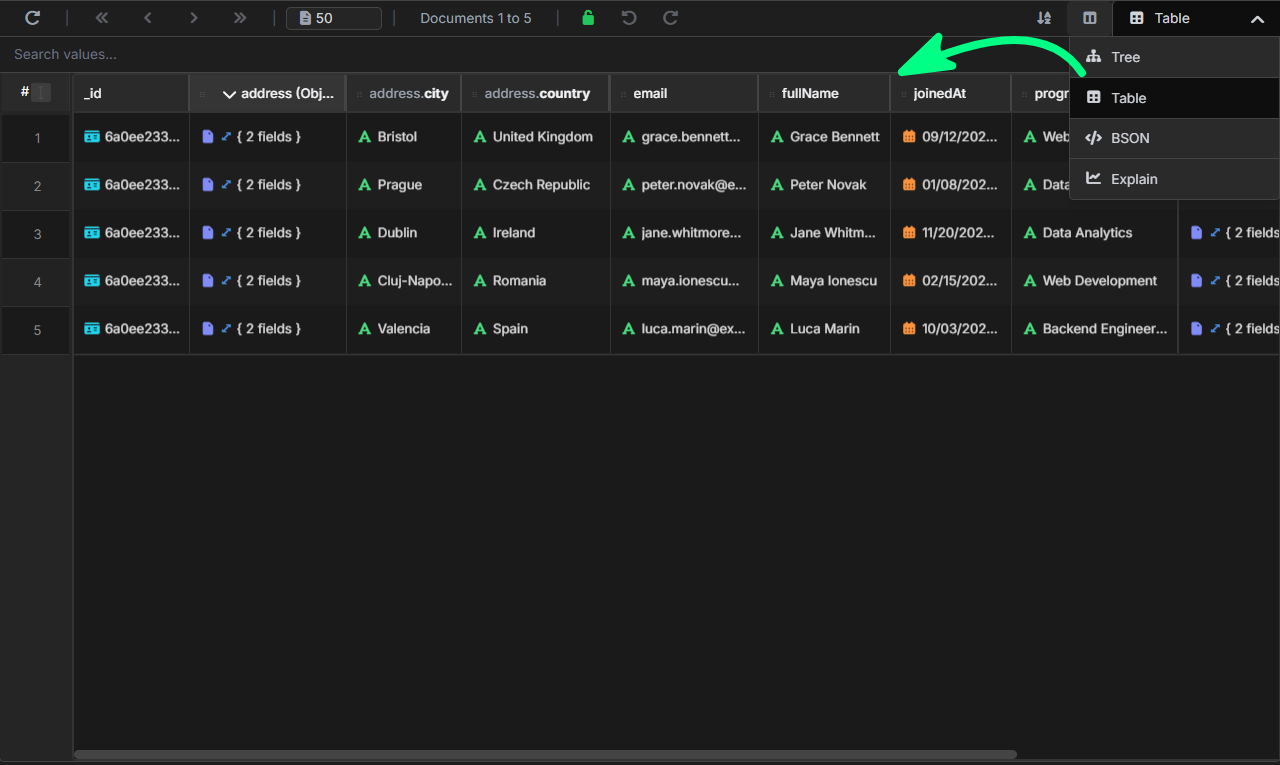This screenshot has height=765, width=1280.
Task: Select the Cluj-Napo... city cell
Action: (x=404, y=281)
